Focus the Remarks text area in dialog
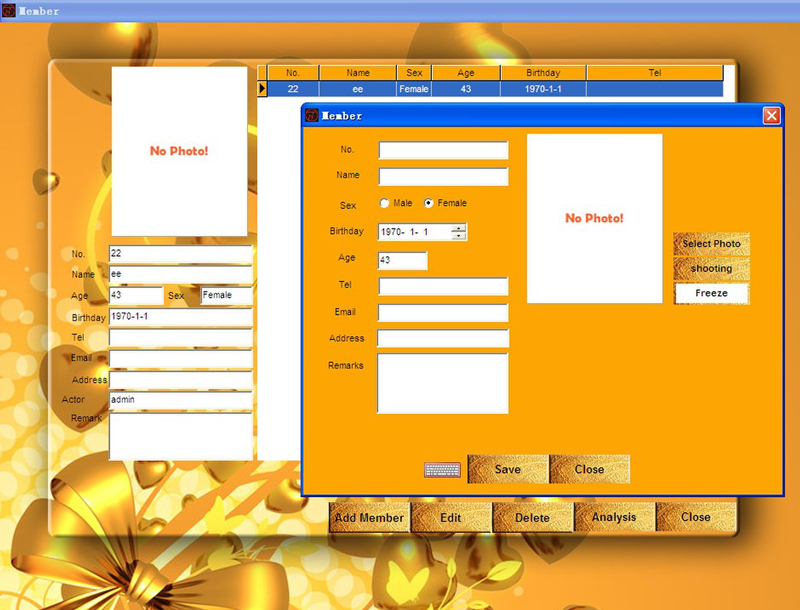Image resolution: width=800 pixels, height=610 pixels. [443, 383]
